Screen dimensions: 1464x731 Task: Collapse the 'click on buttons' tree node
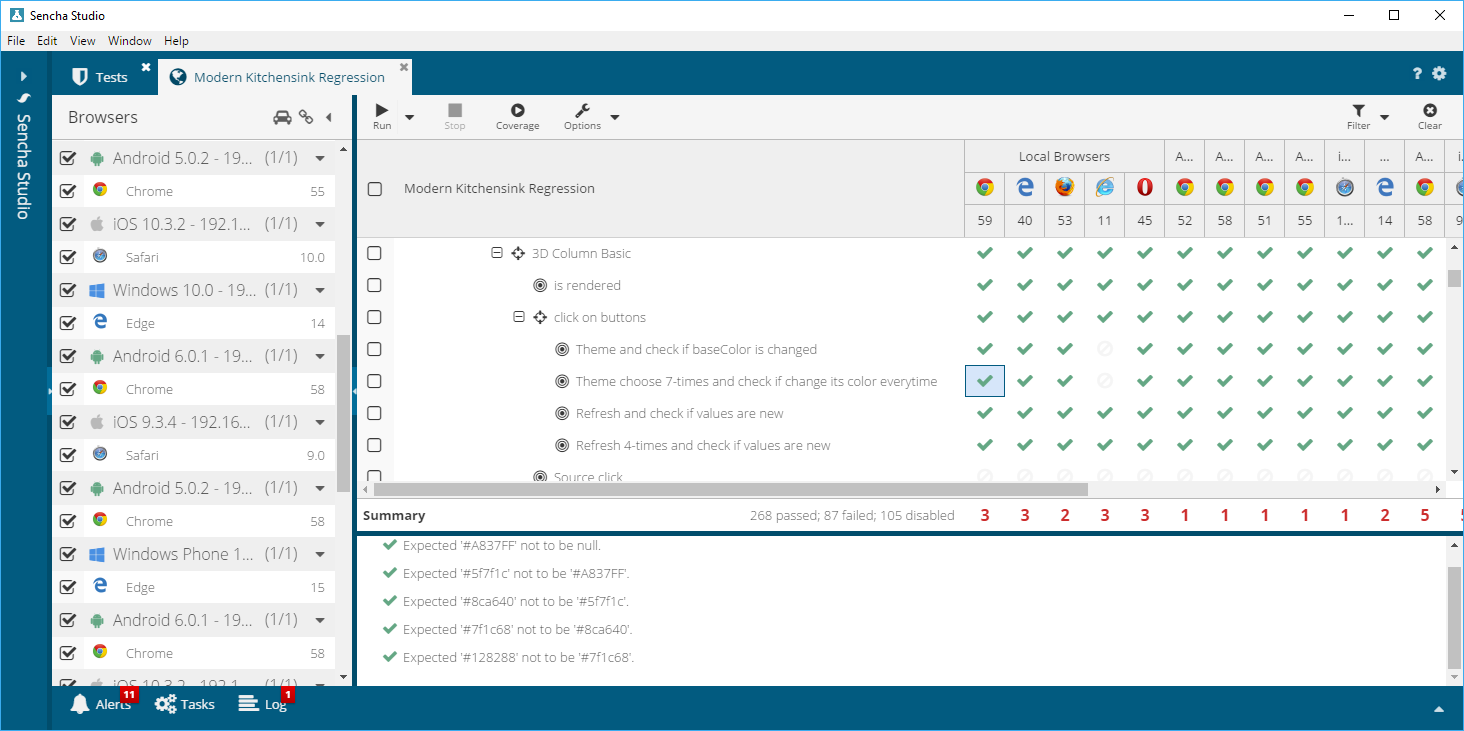pos(519,317)
